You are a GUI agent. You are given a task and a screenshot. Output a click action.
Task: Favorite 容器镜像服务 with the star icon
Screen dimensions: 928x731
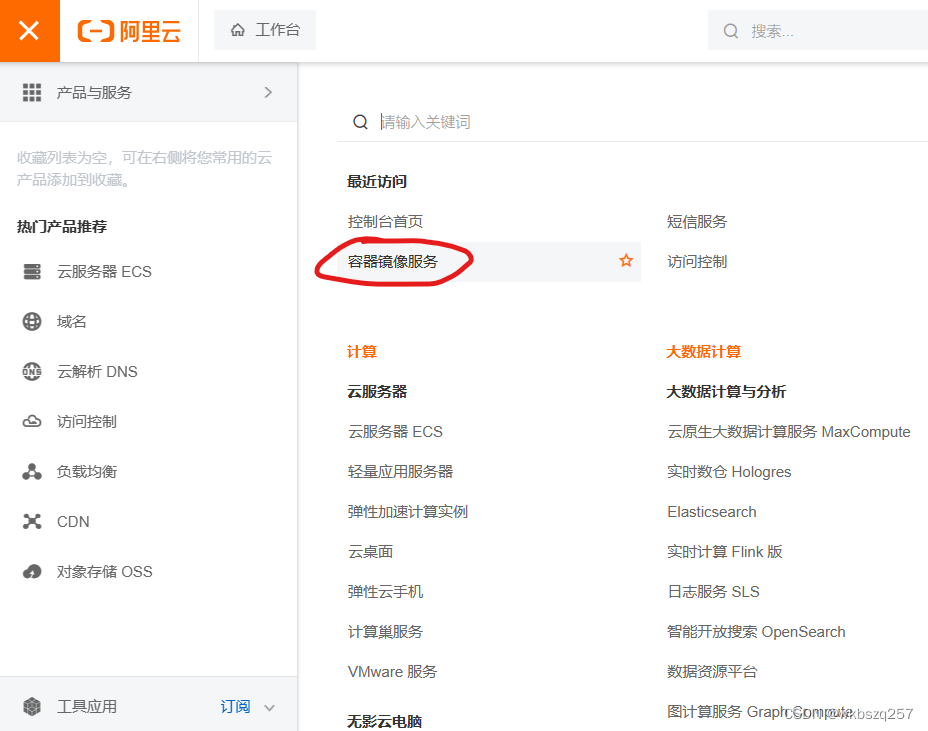coord(626,260)
